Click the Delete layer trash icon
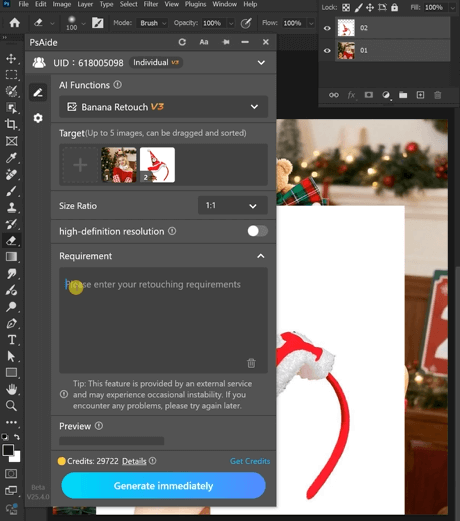Image resolution: width=460 pixels, height=521 pixels. pyautogui.click(x=438, y=95)
